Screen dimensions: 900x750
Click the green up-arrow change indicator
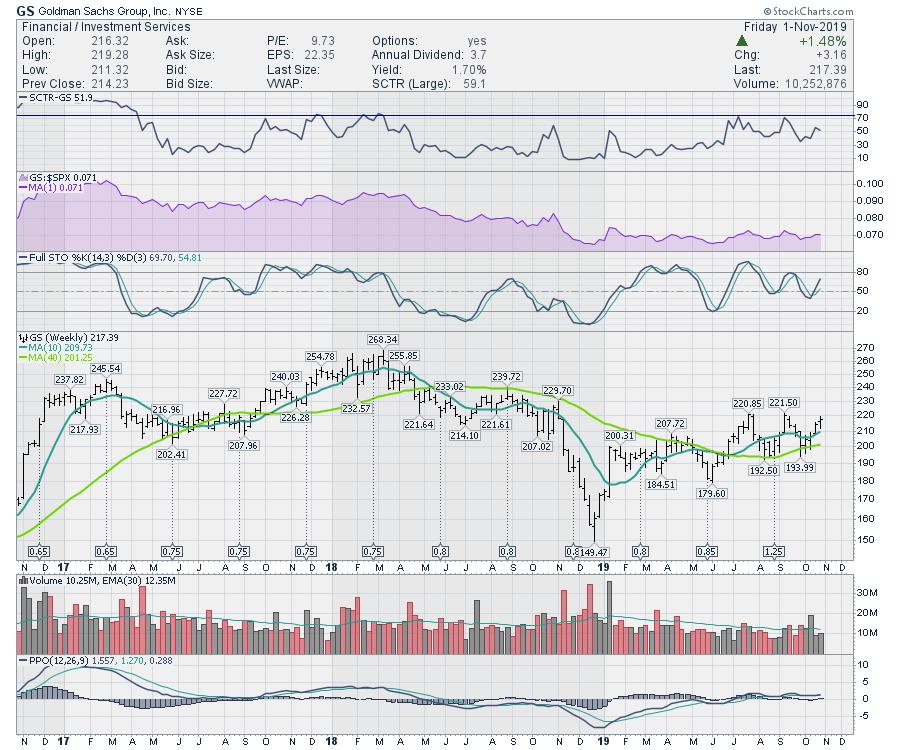[742, 41]
